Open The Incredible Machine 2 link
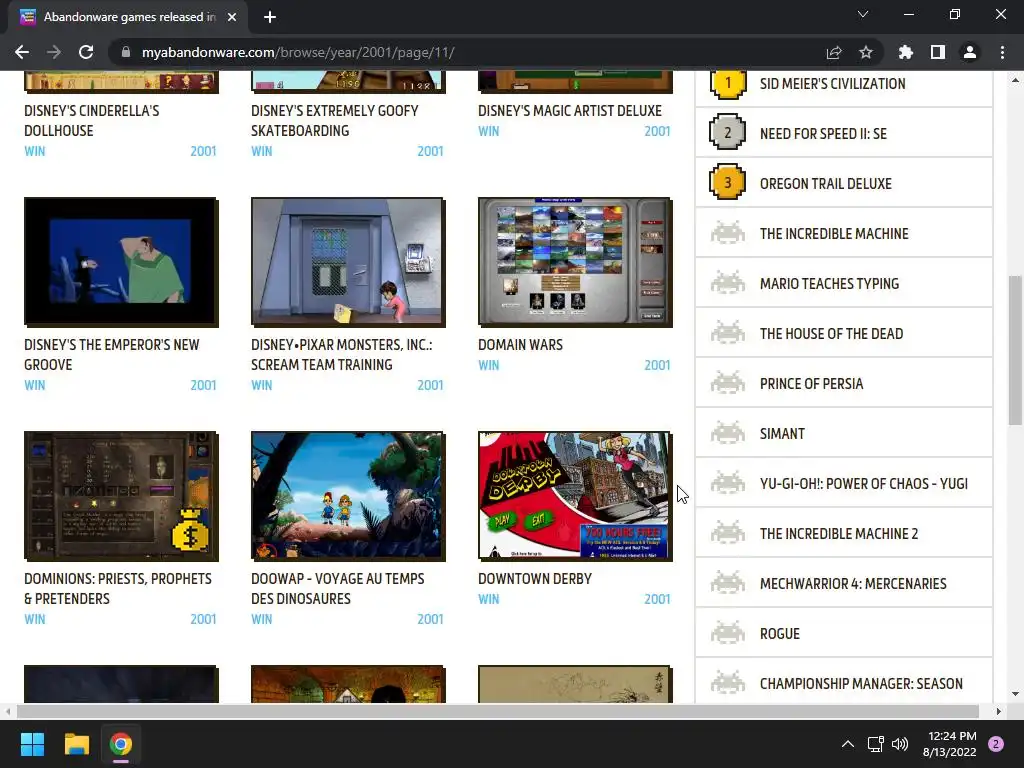 click(839, 534)
